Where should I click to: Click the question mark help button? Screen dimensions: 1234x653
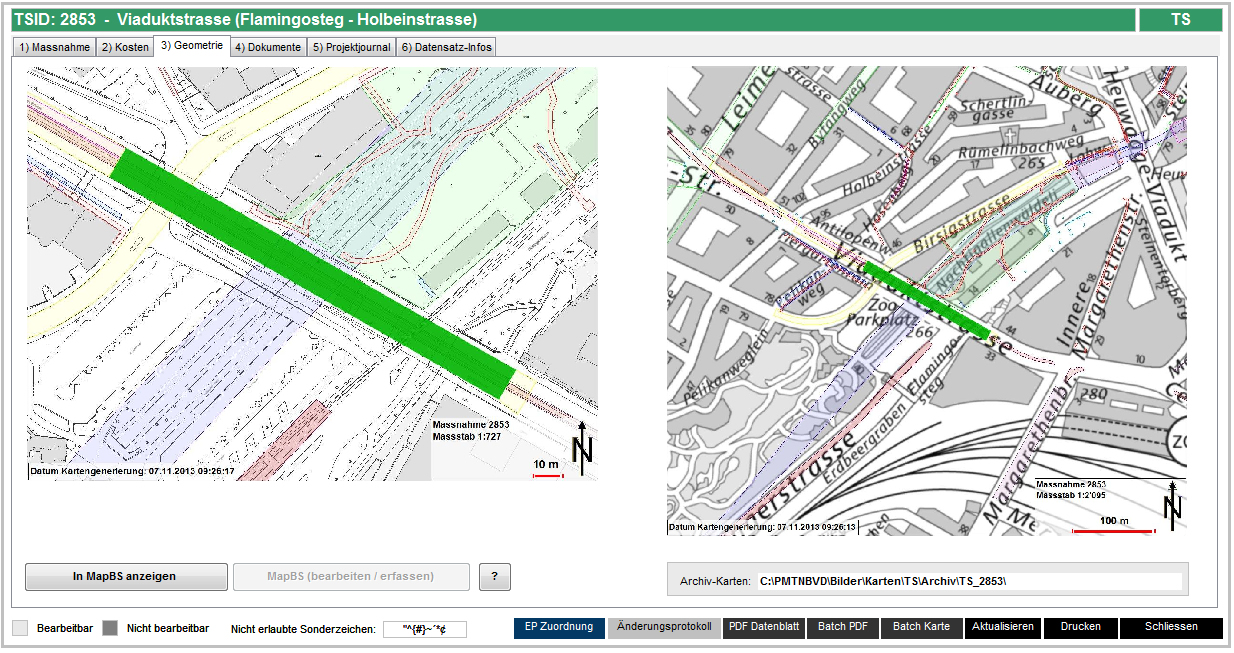pos(494,577)
